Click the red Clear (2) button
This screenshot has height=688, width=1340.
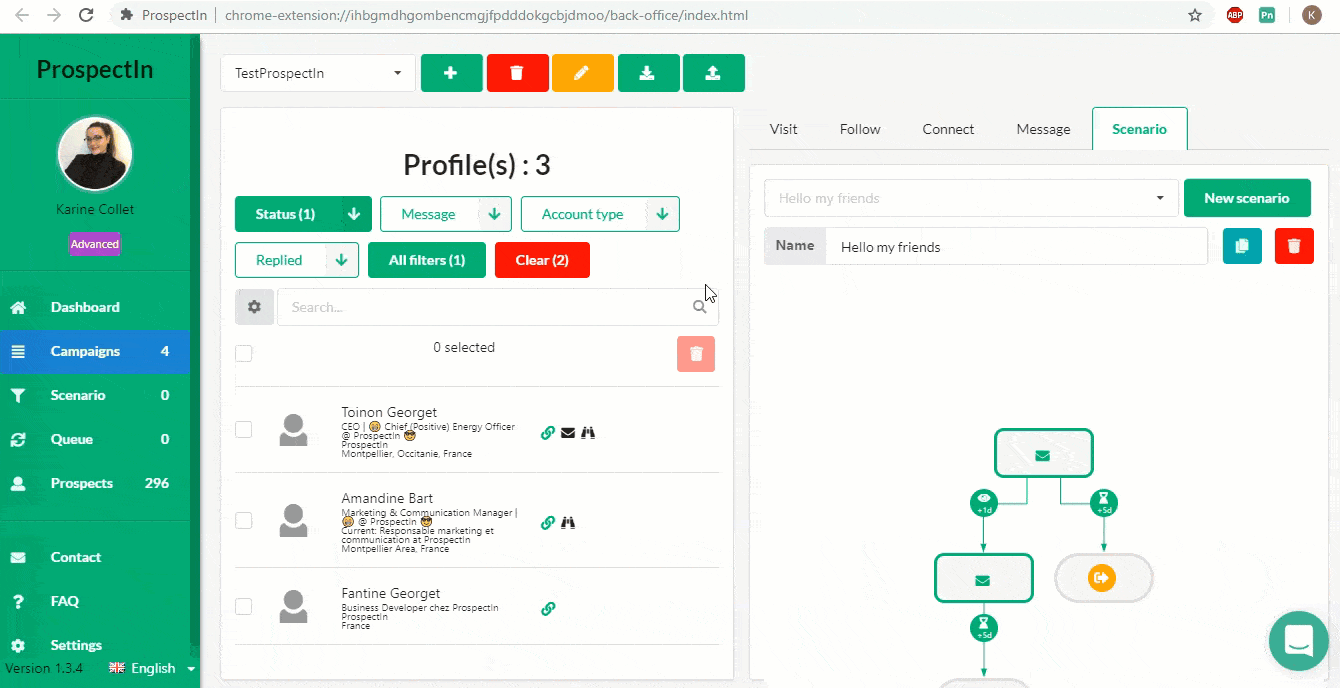pyautogui.click(x=542, y=260)
